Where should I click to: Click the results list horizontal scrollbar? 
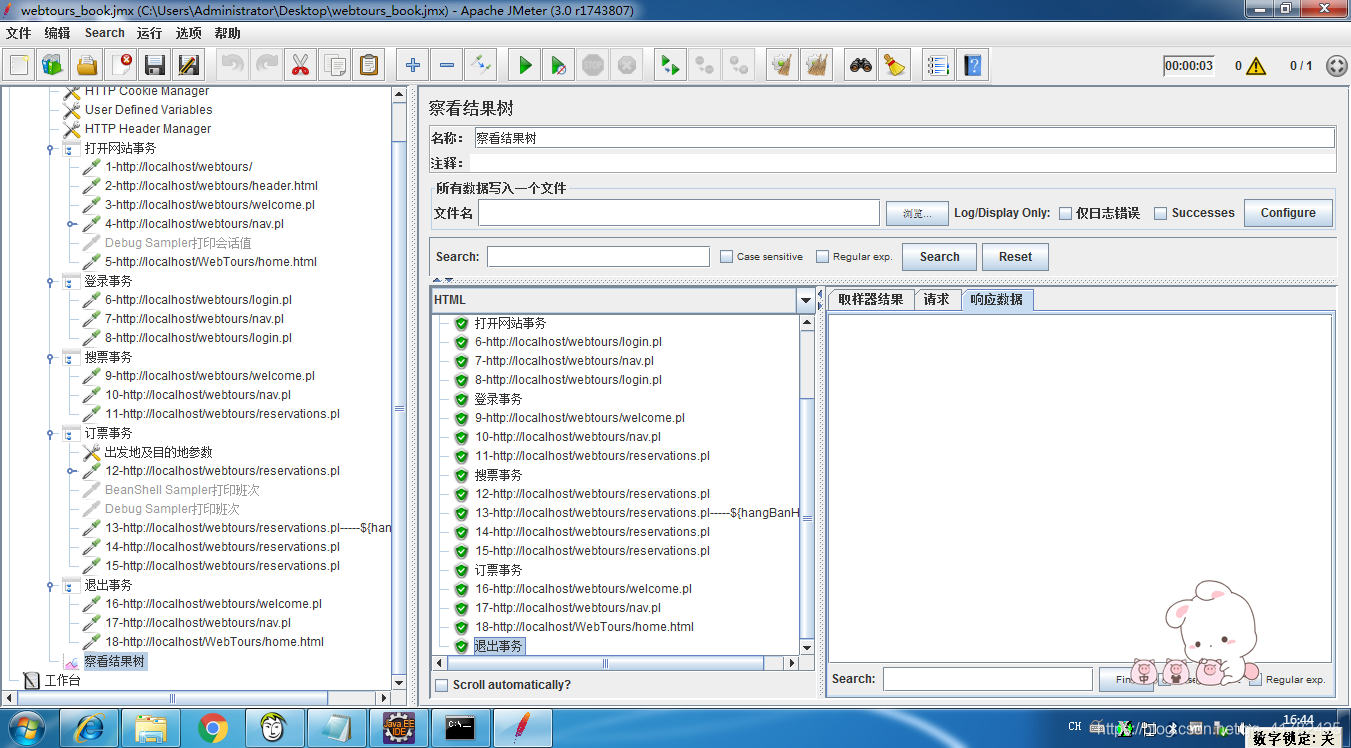pos(605,663)
